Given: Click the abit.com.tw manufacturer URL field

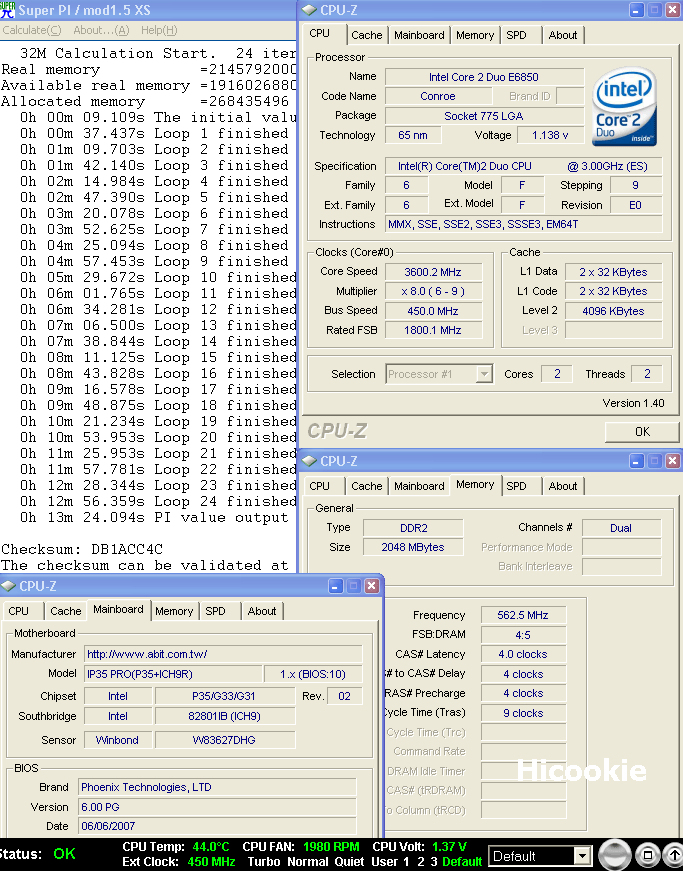Looking at the screenshot, I should pyautogui.click(x=223, y=654).
